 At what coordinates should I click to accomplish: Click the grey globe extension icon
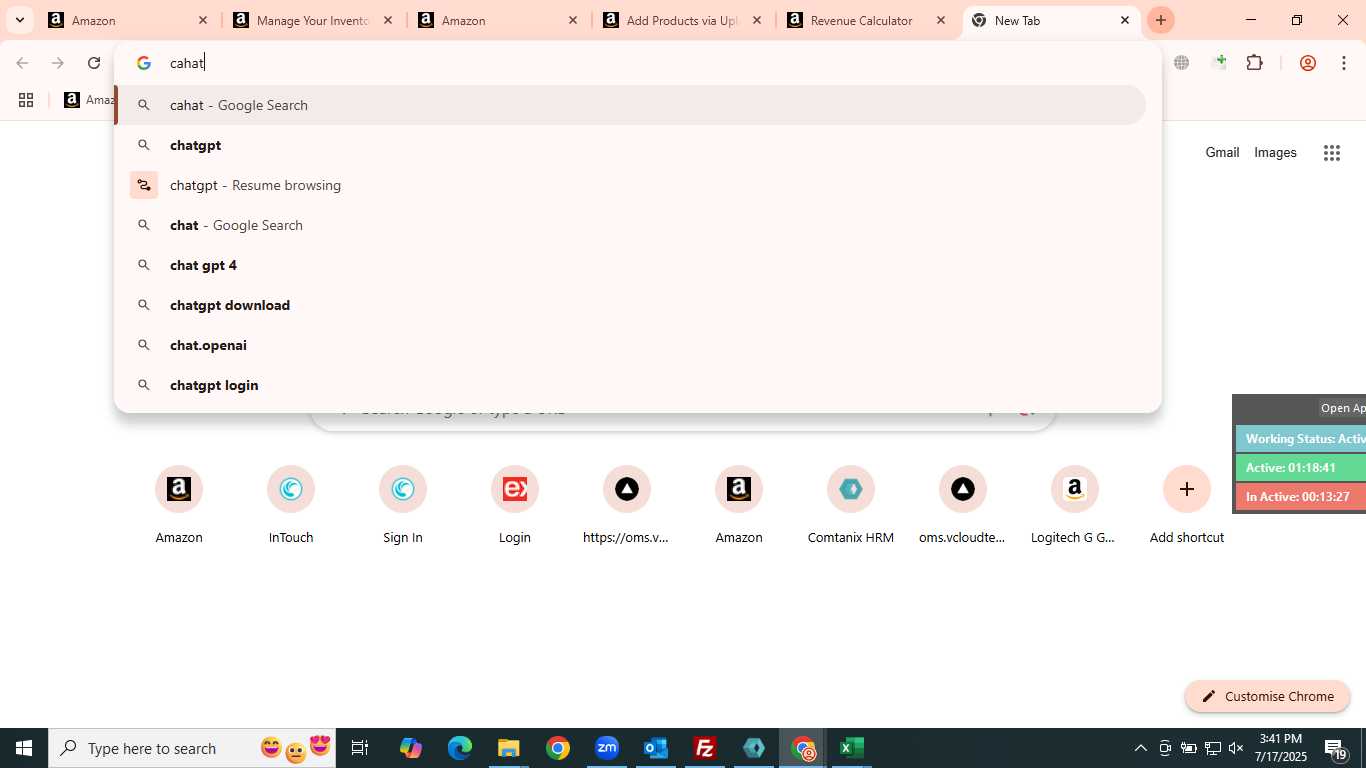(x=1182, y=63)
